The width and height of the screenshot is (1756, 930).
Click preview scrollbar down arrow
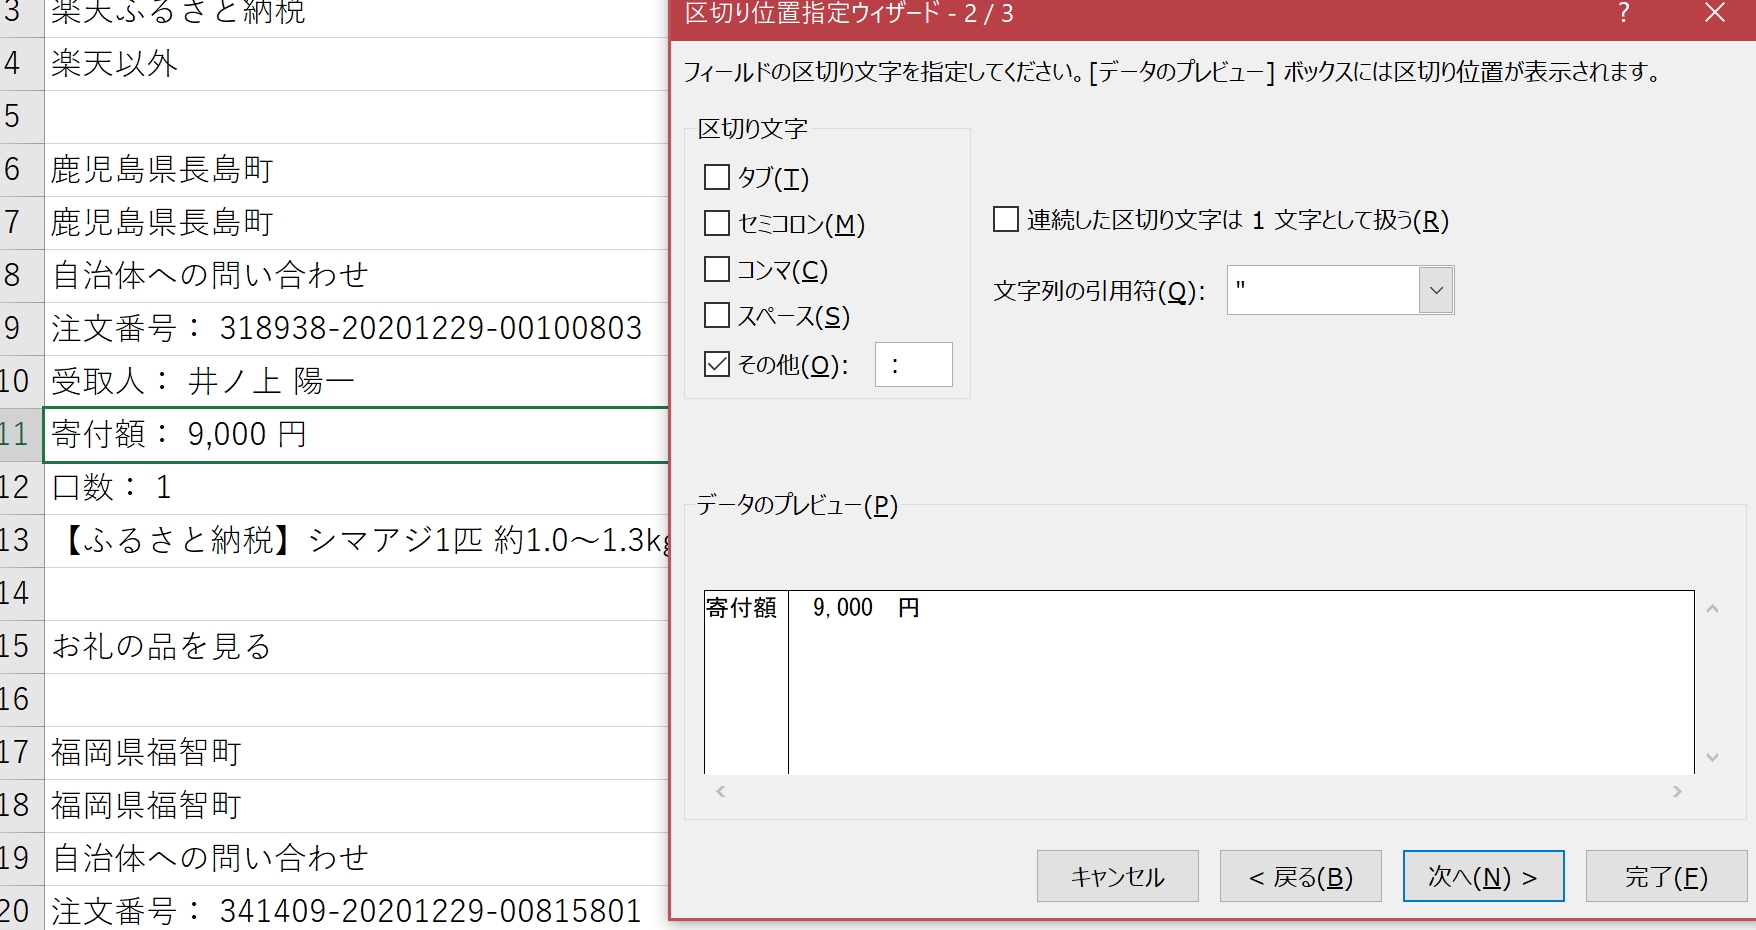click(x=1712, y=758)
